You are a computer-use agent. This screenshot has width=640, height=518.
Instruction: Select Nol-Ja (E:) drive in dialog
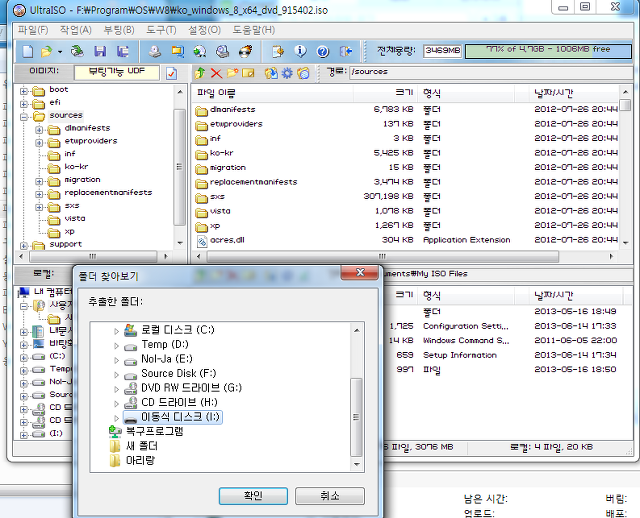tap(167, 359)
